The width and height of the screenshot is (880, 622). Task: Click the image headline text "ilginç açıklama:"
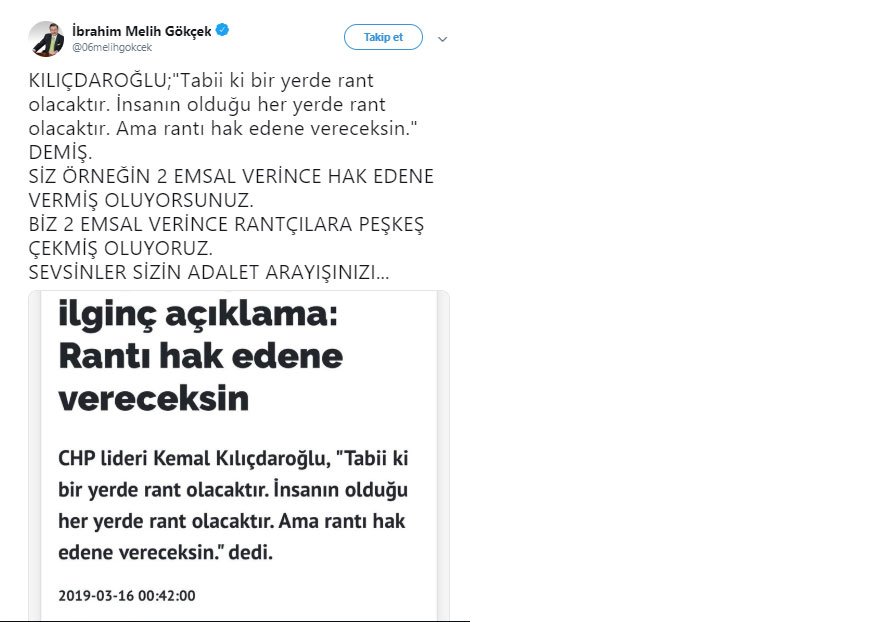(199, 317)
